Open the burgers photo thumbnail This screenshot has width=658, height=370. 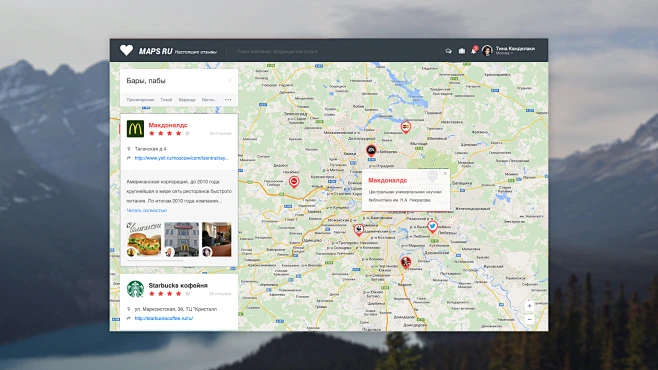(144, 239)
